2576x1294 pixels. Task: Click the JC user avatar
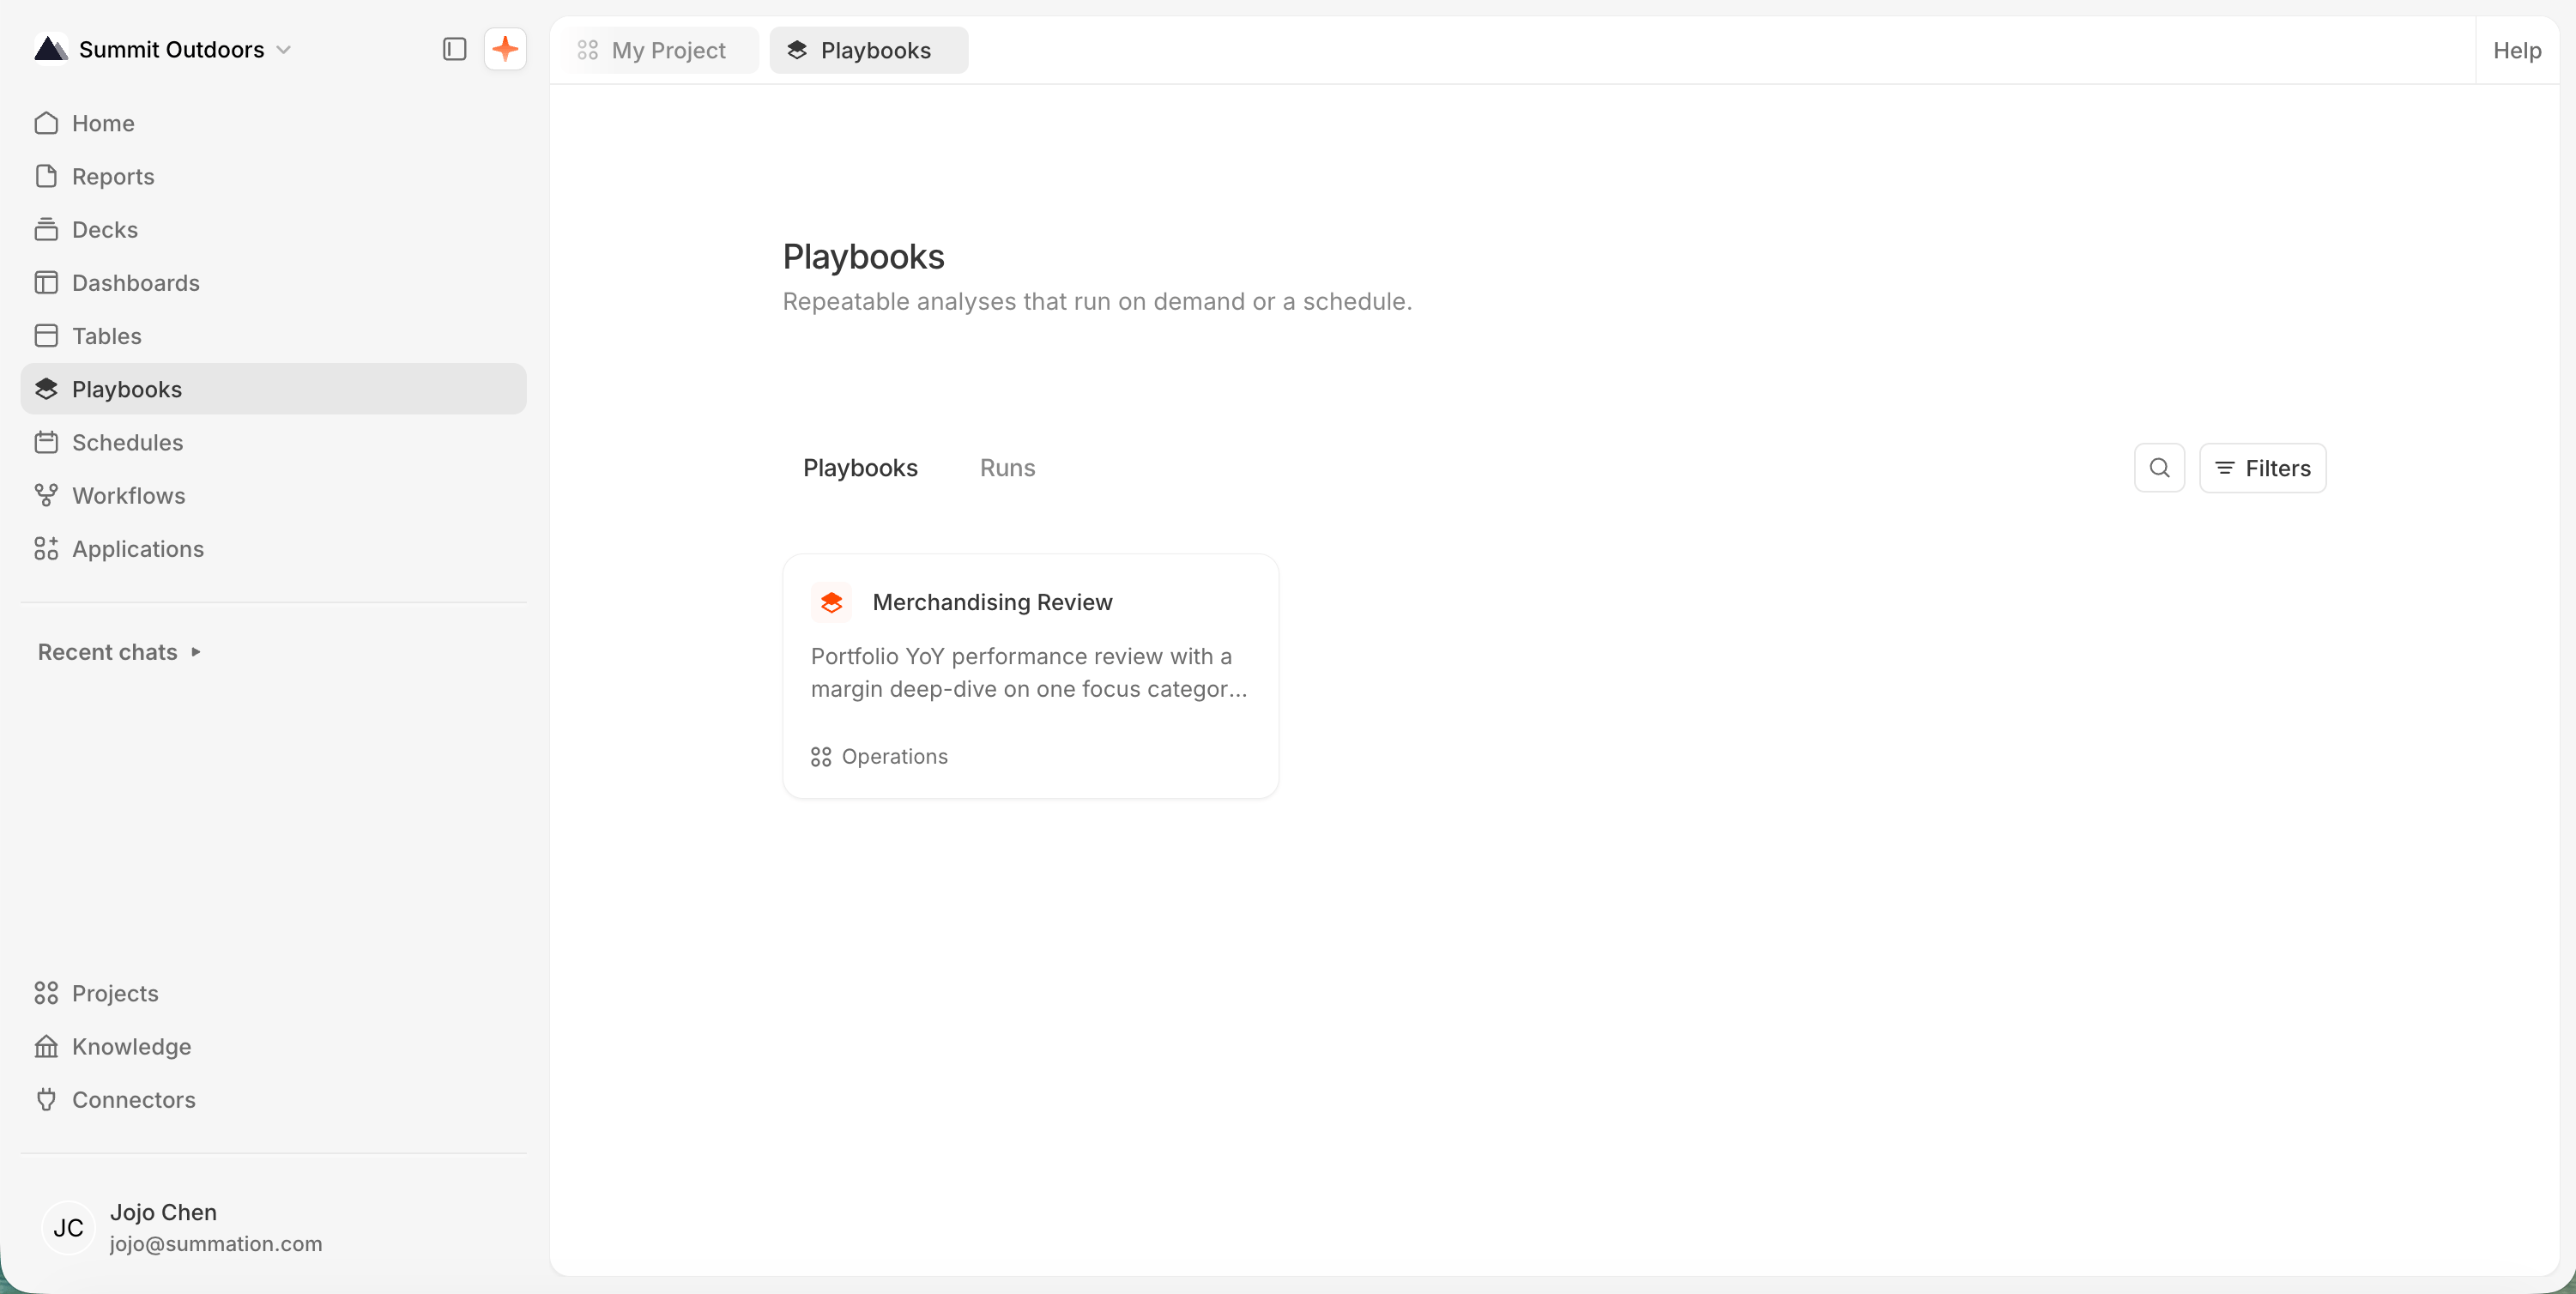(68, 1227)
